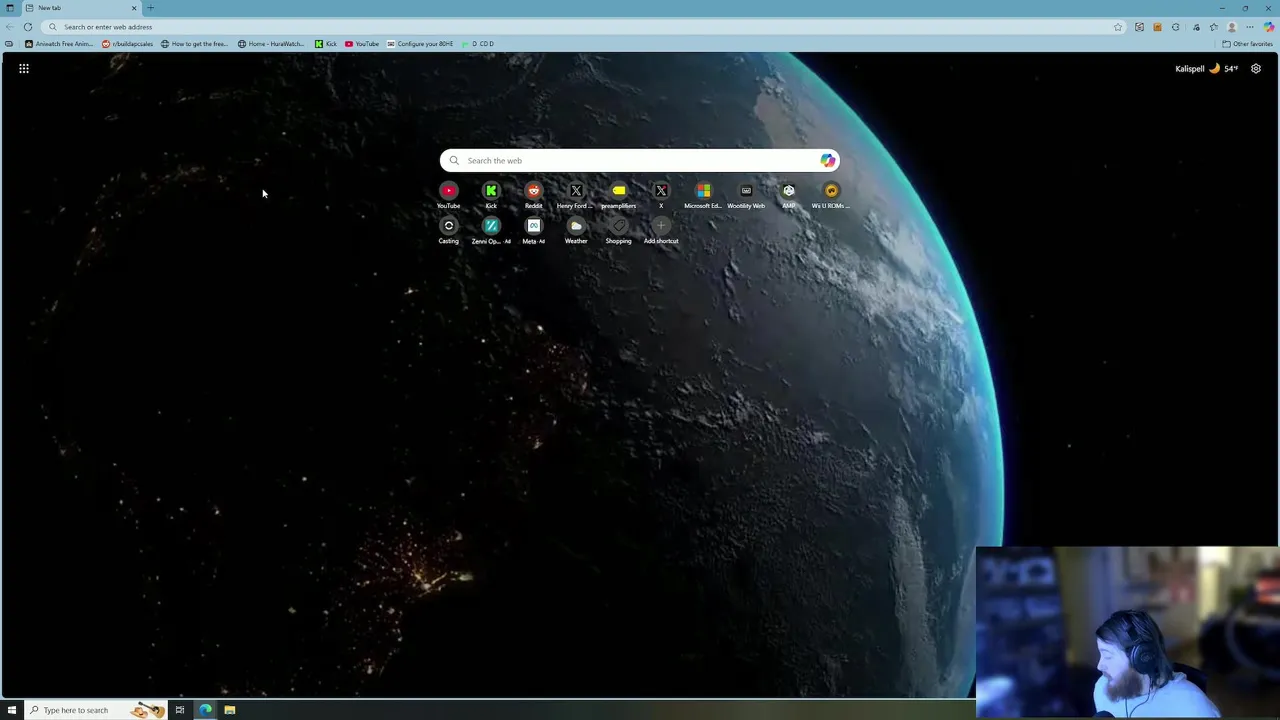
Task: Close the New tab tab
Action: point(134,8)
